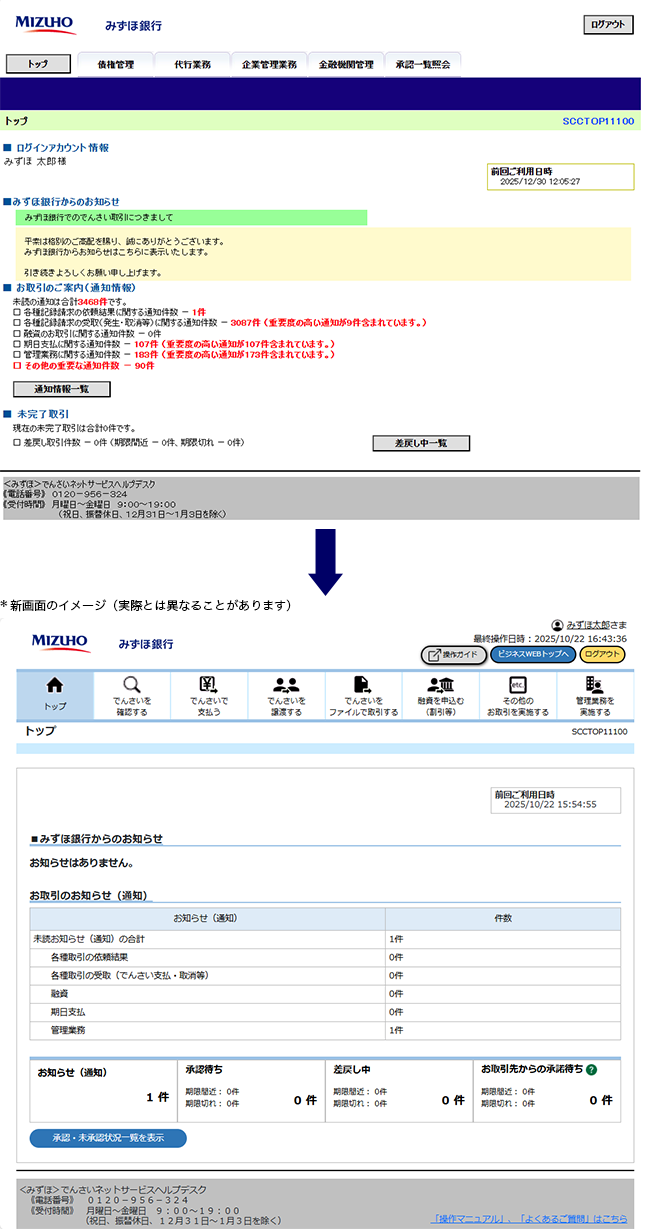Click the user avatar icon beside みずほ太郎
Viewport: 650px width, 1229px height.
[x=557, y=624]
